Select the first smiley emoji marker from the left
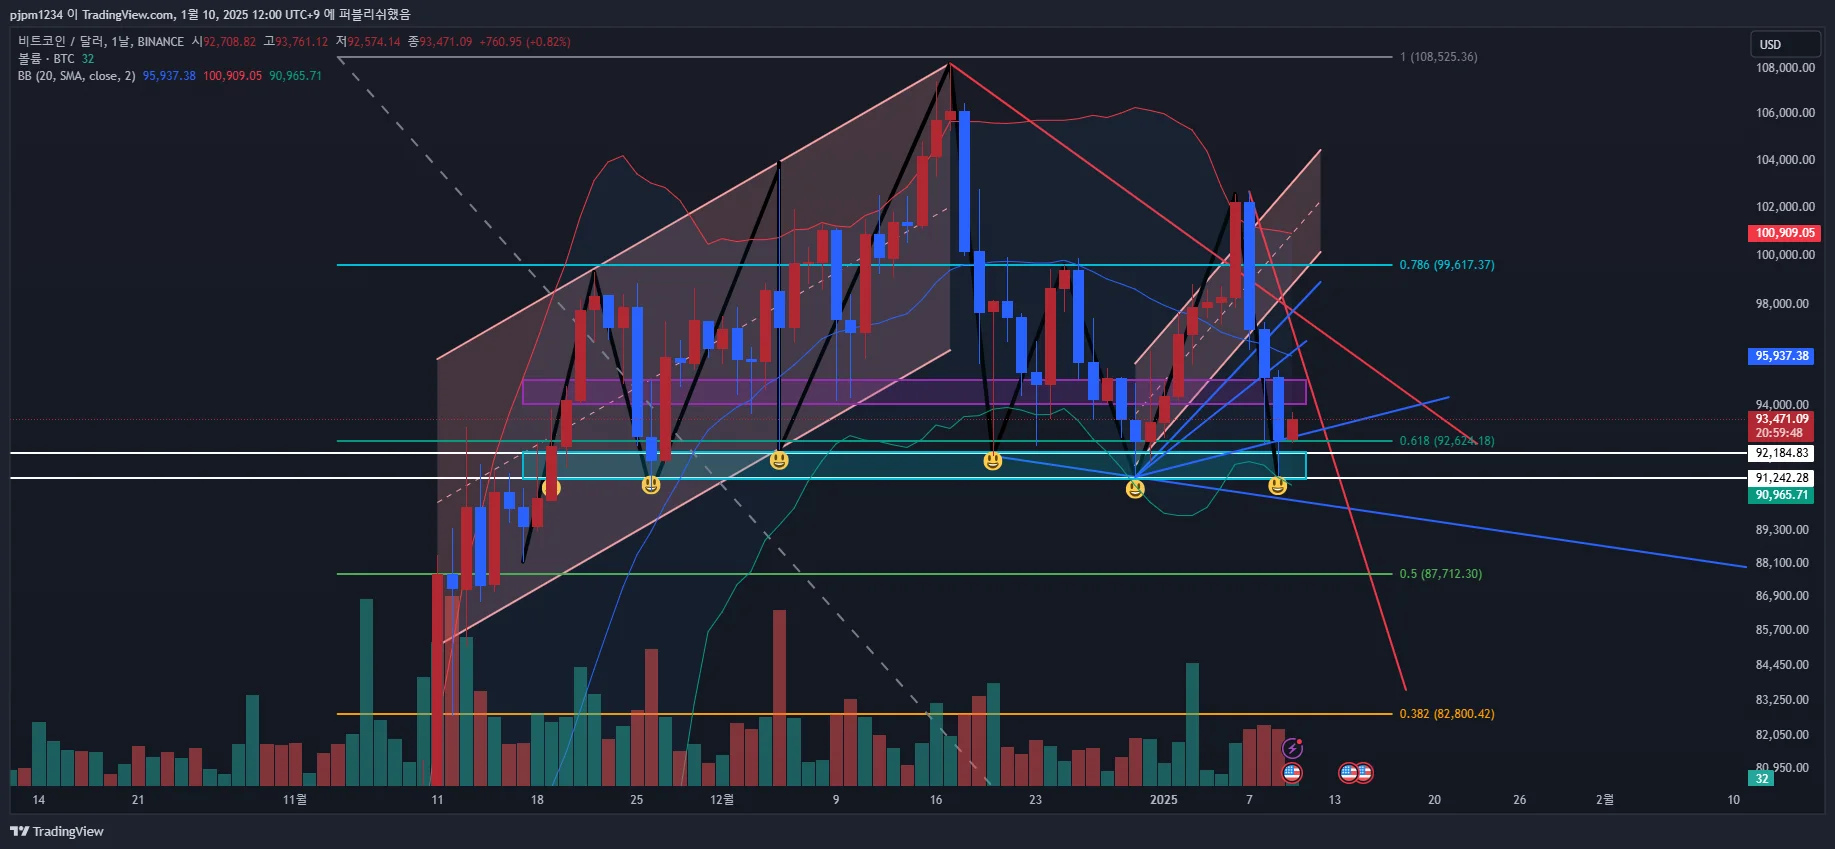This screenshot has width=1835, height=849. click(x=551, y=488)
